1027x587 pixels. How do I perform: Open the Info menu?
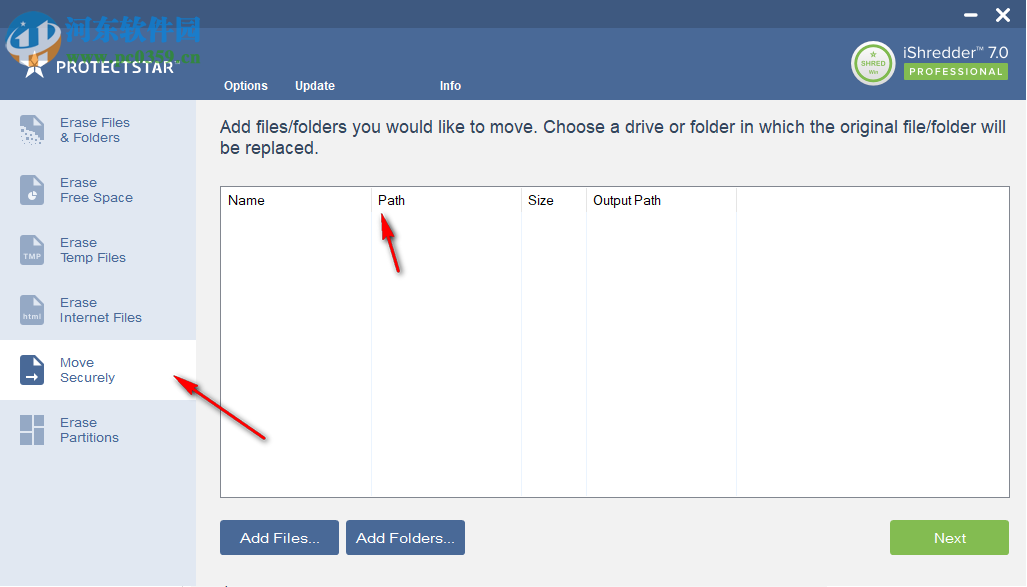(450, 86)
